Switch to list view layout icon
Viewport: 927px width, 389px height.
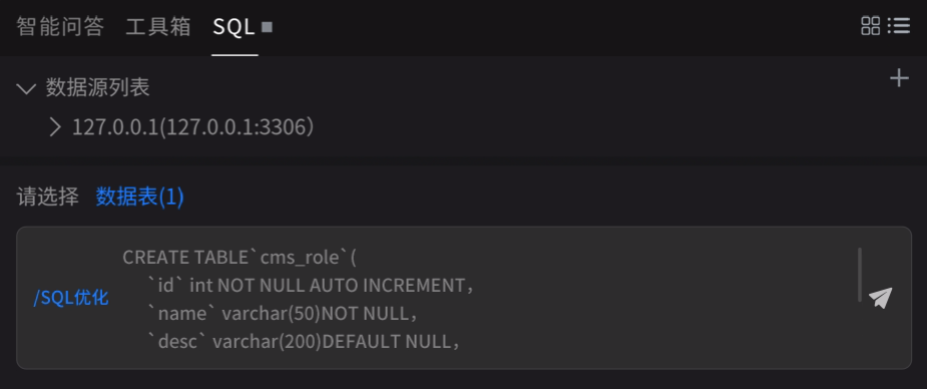click(899, 25)
